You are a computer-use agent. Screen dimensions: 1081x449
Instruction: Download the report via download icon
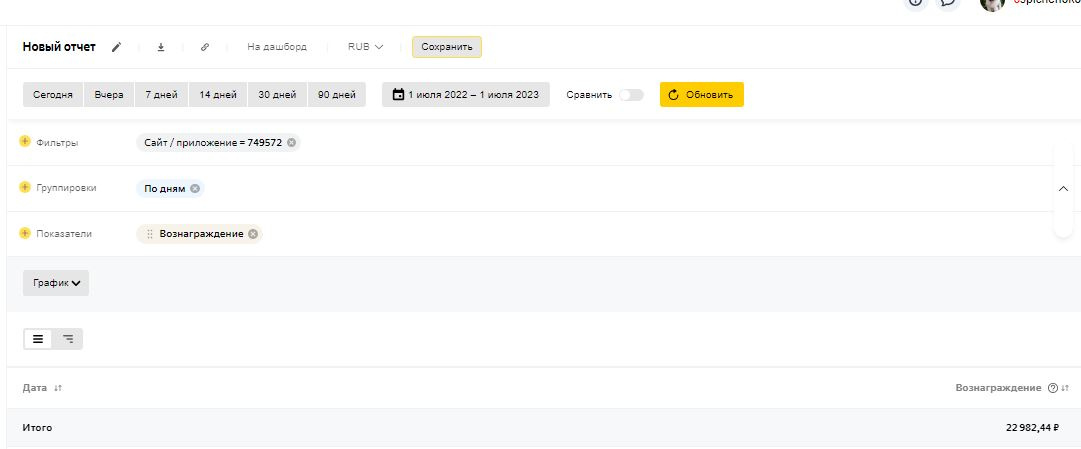pyautogui.click(x=161, y=47)
